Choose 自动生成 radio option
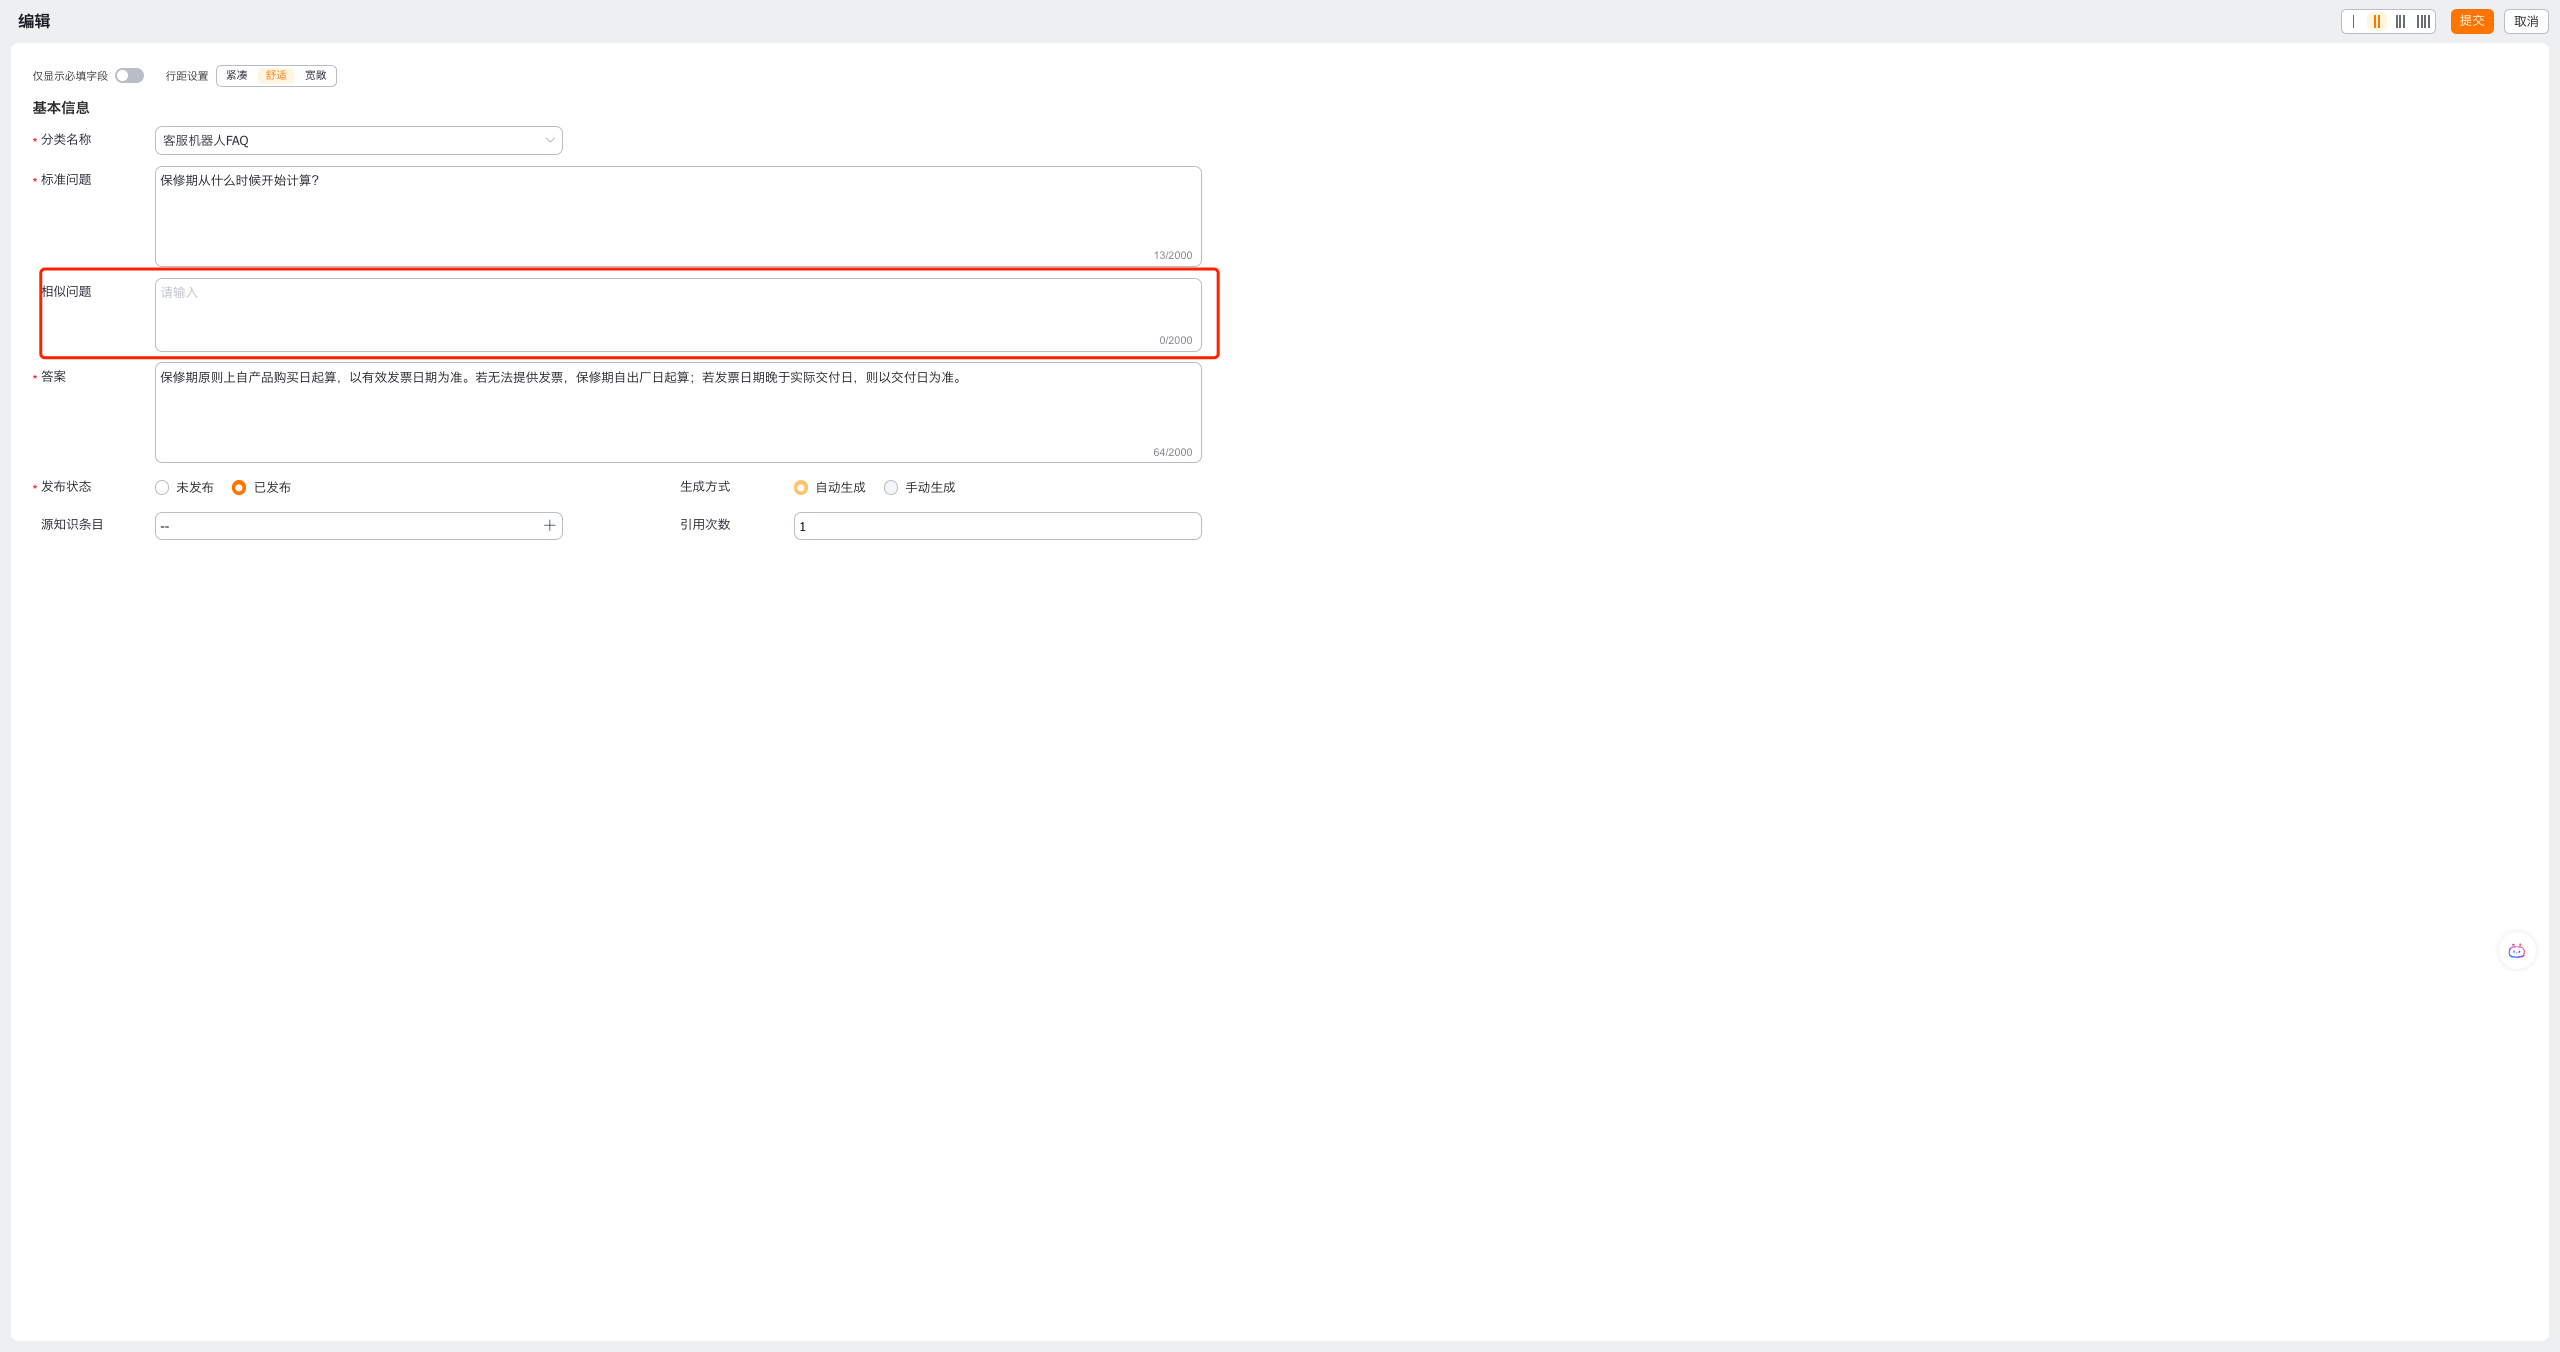 (801, 488)
